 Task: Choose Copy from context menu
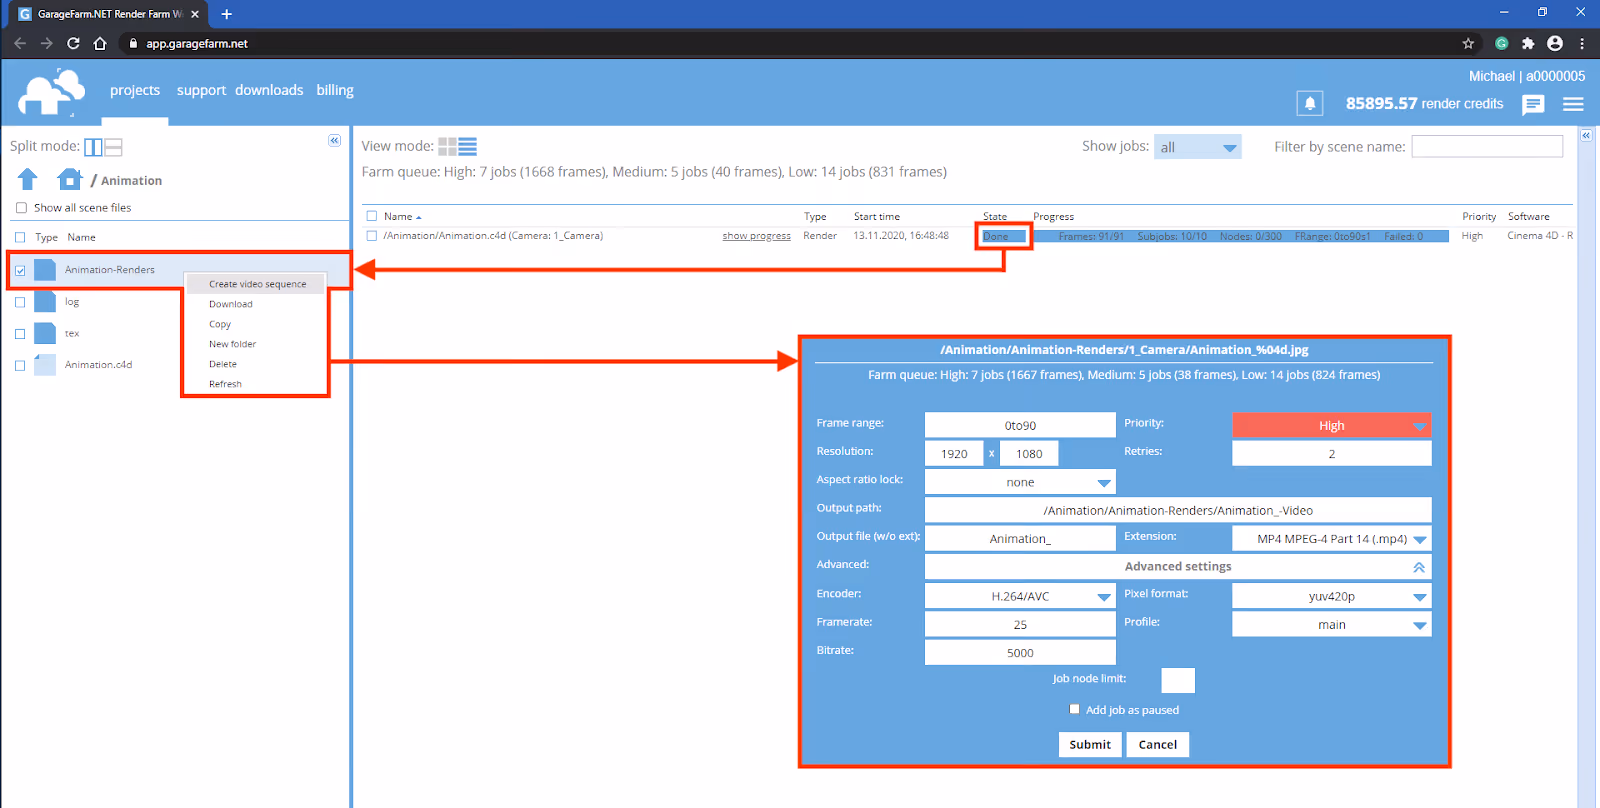[x=220, y=324]
